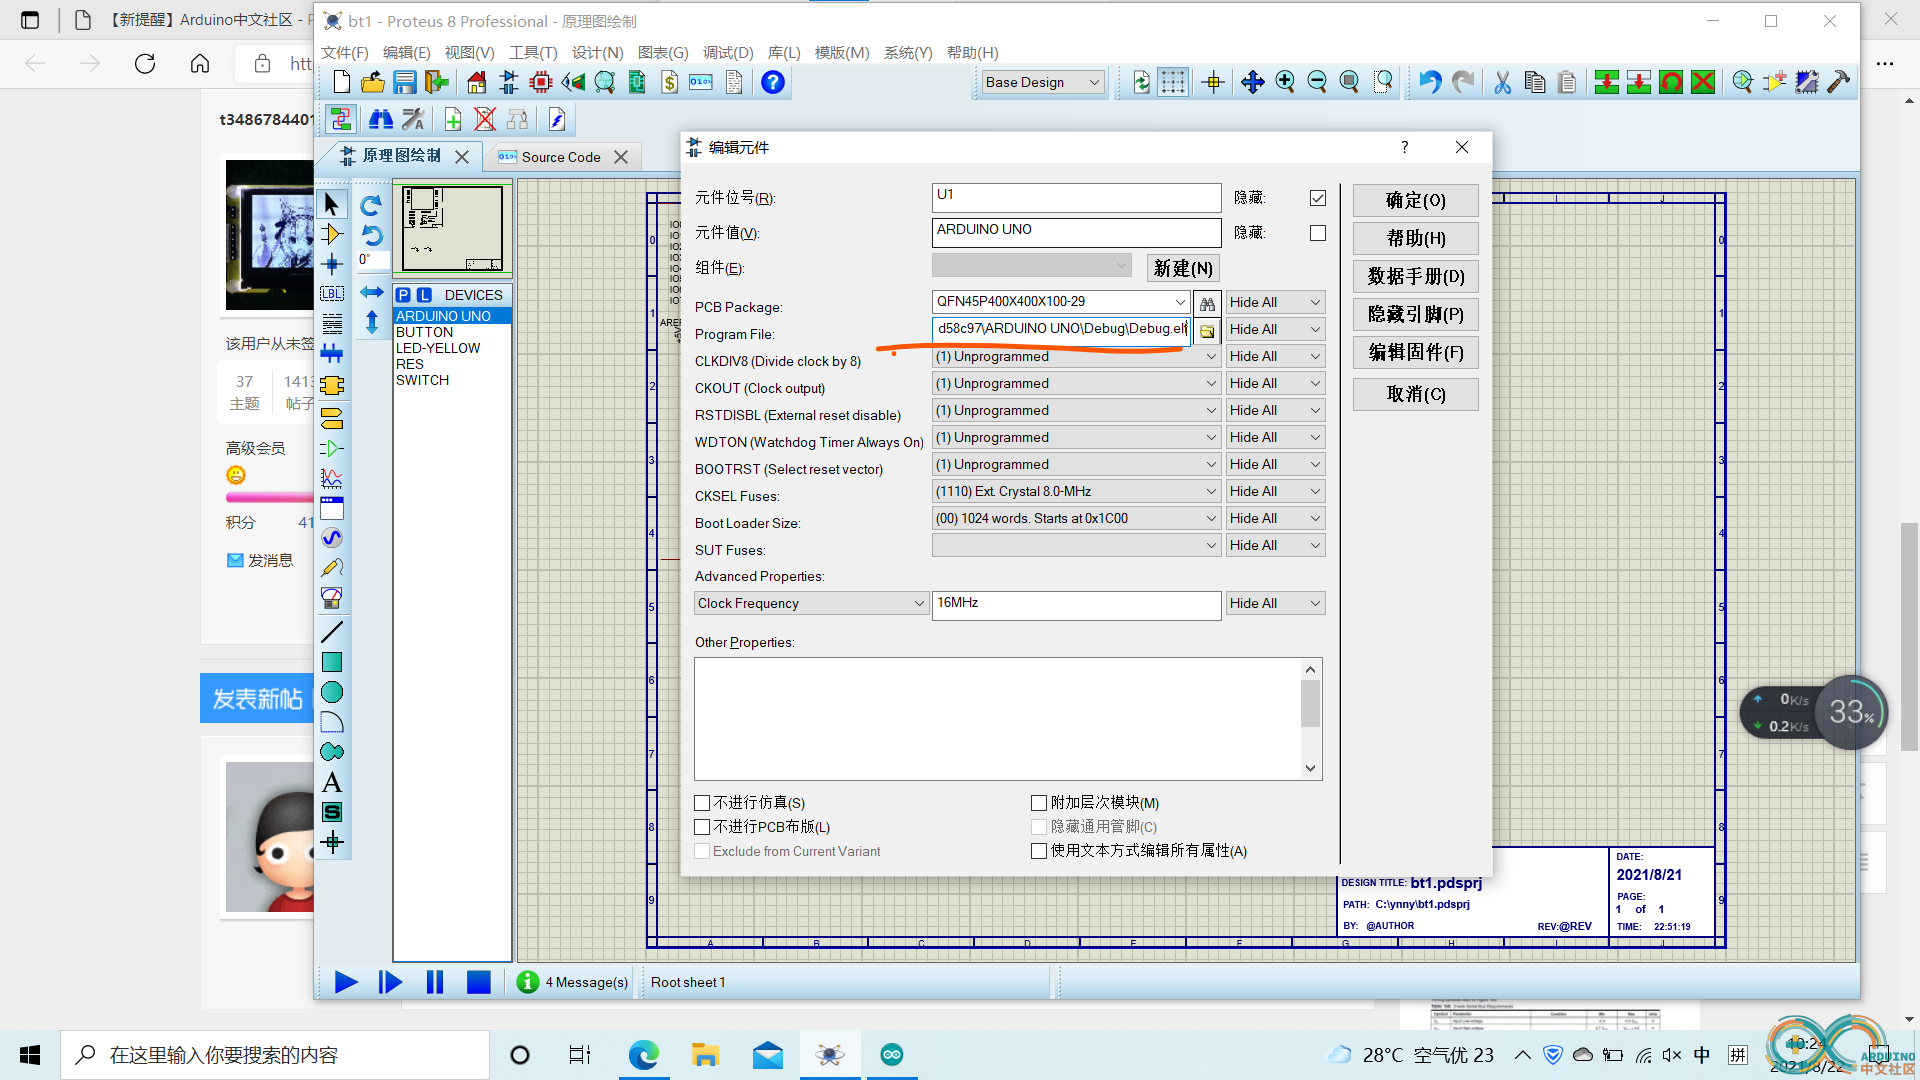Enable the 附加层次模块(M) checkbox
Viewport: 1920px width, 1080px height.
pos(1039,803)
